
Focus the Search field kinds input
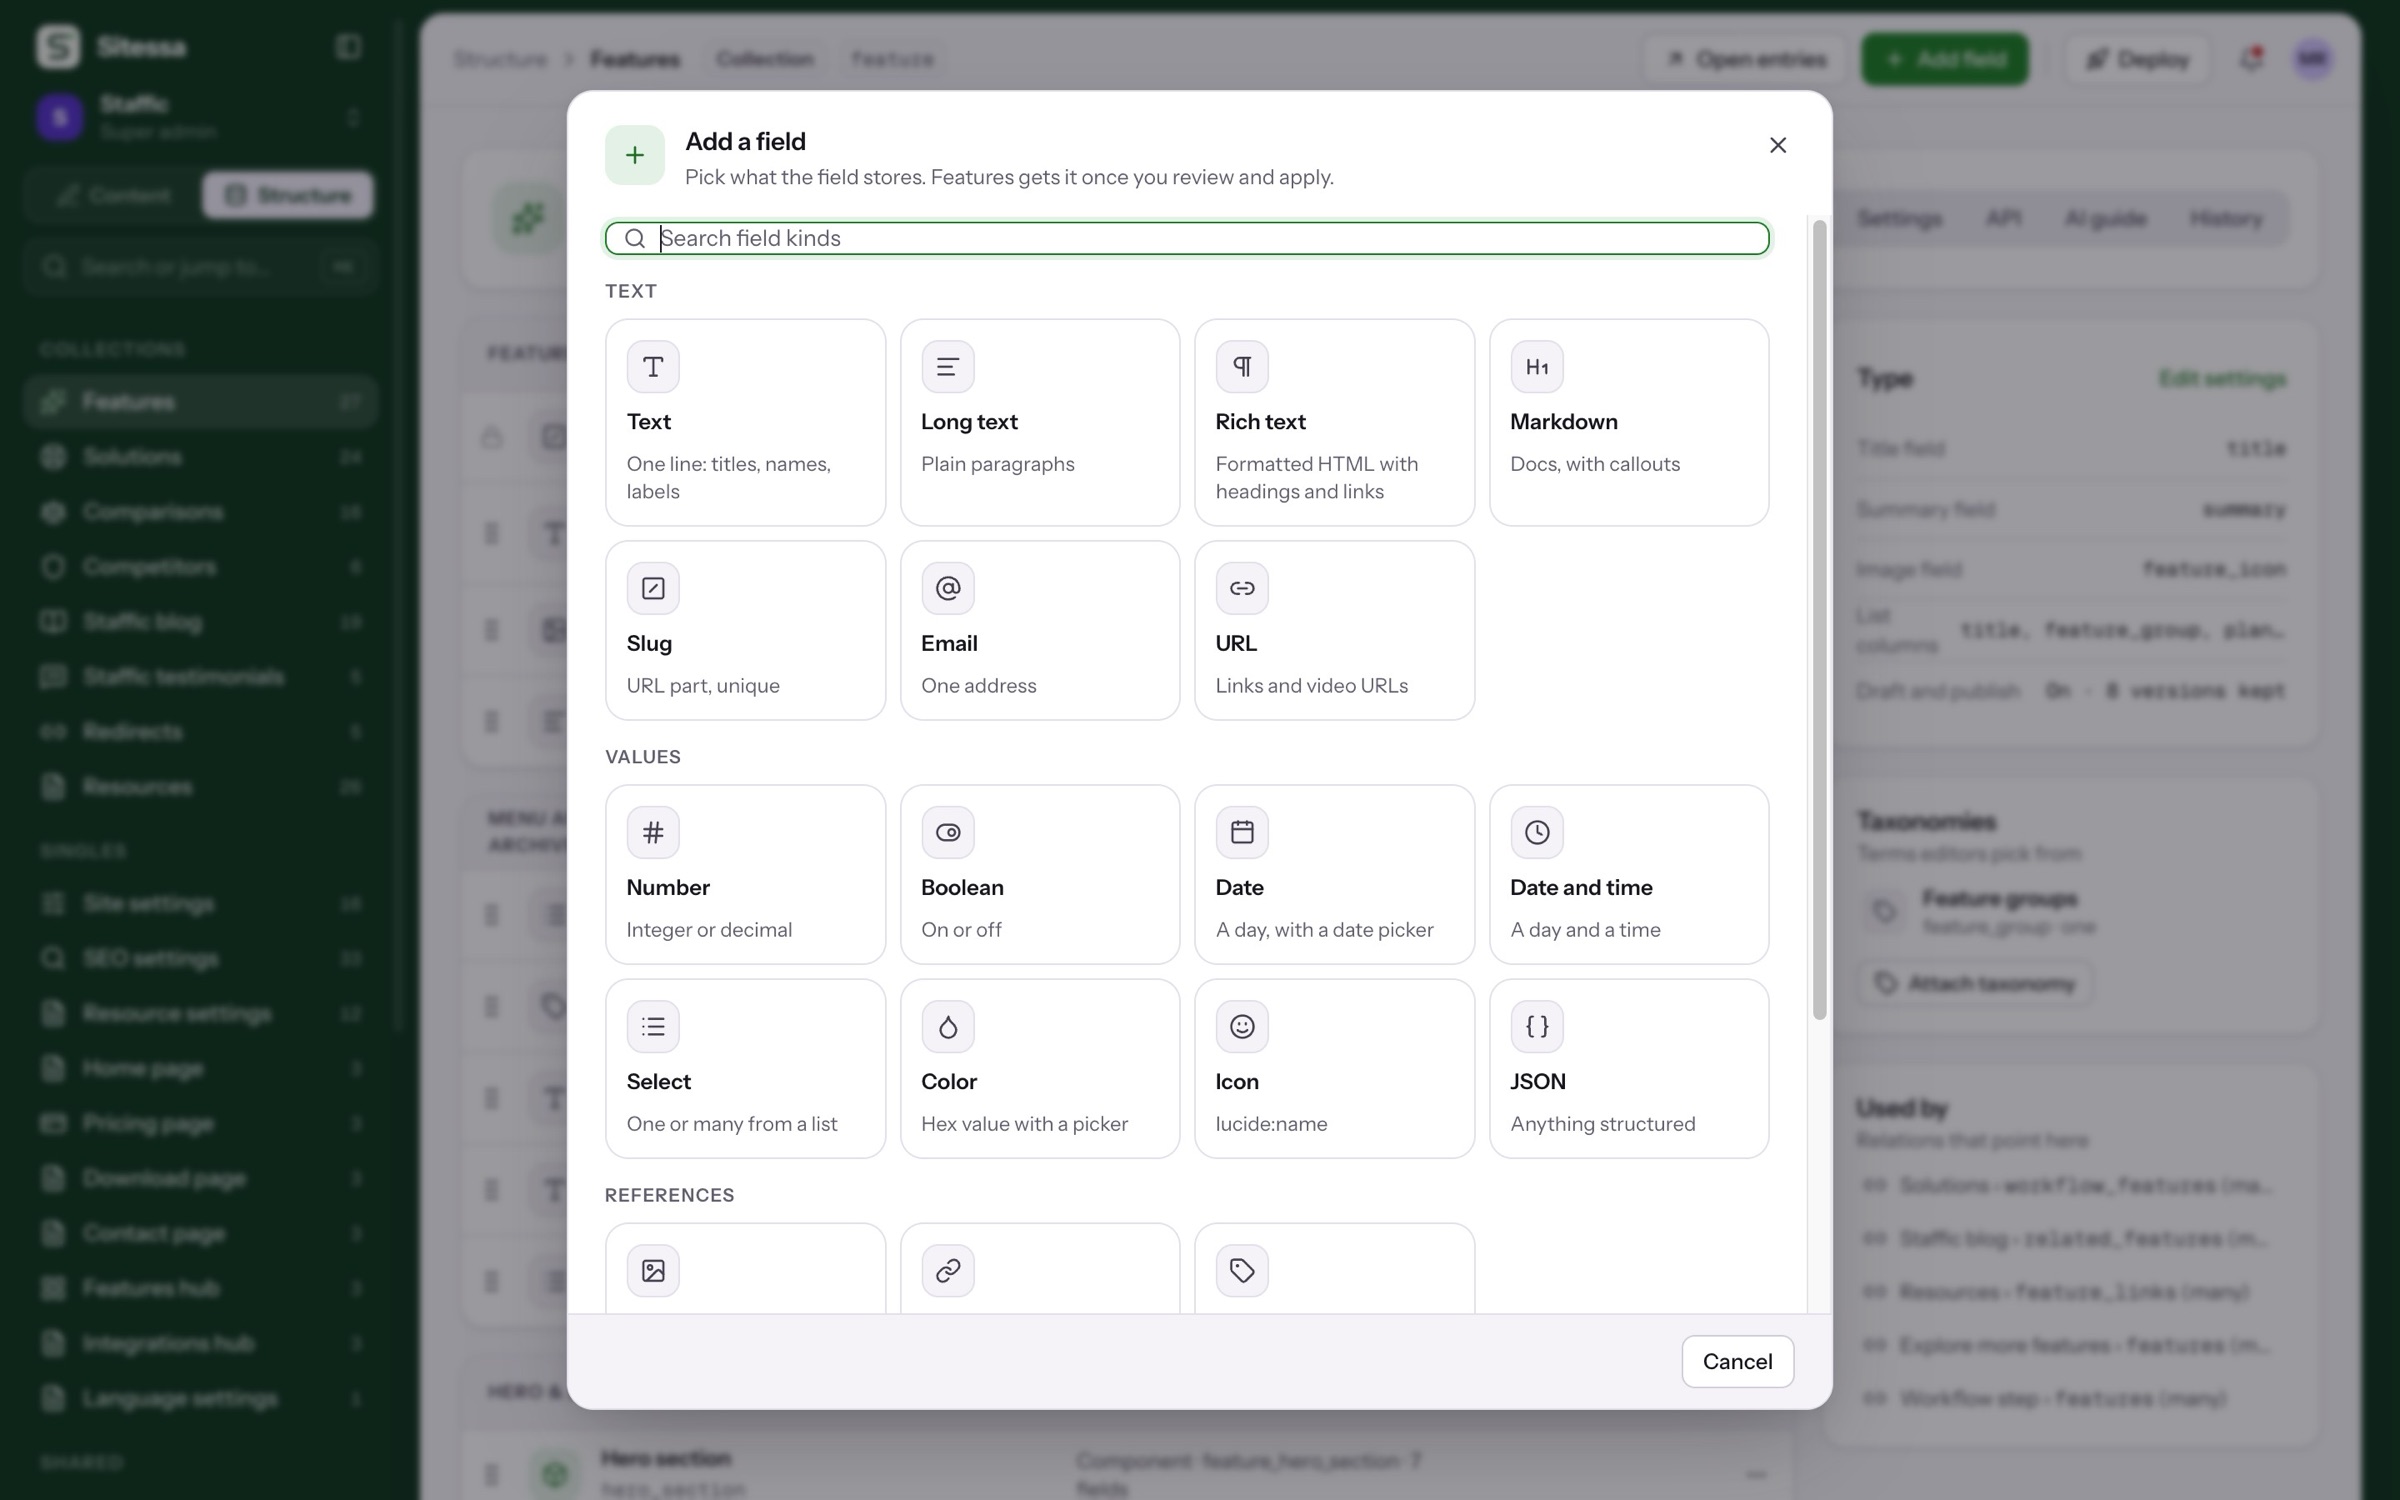[1187, 238]
